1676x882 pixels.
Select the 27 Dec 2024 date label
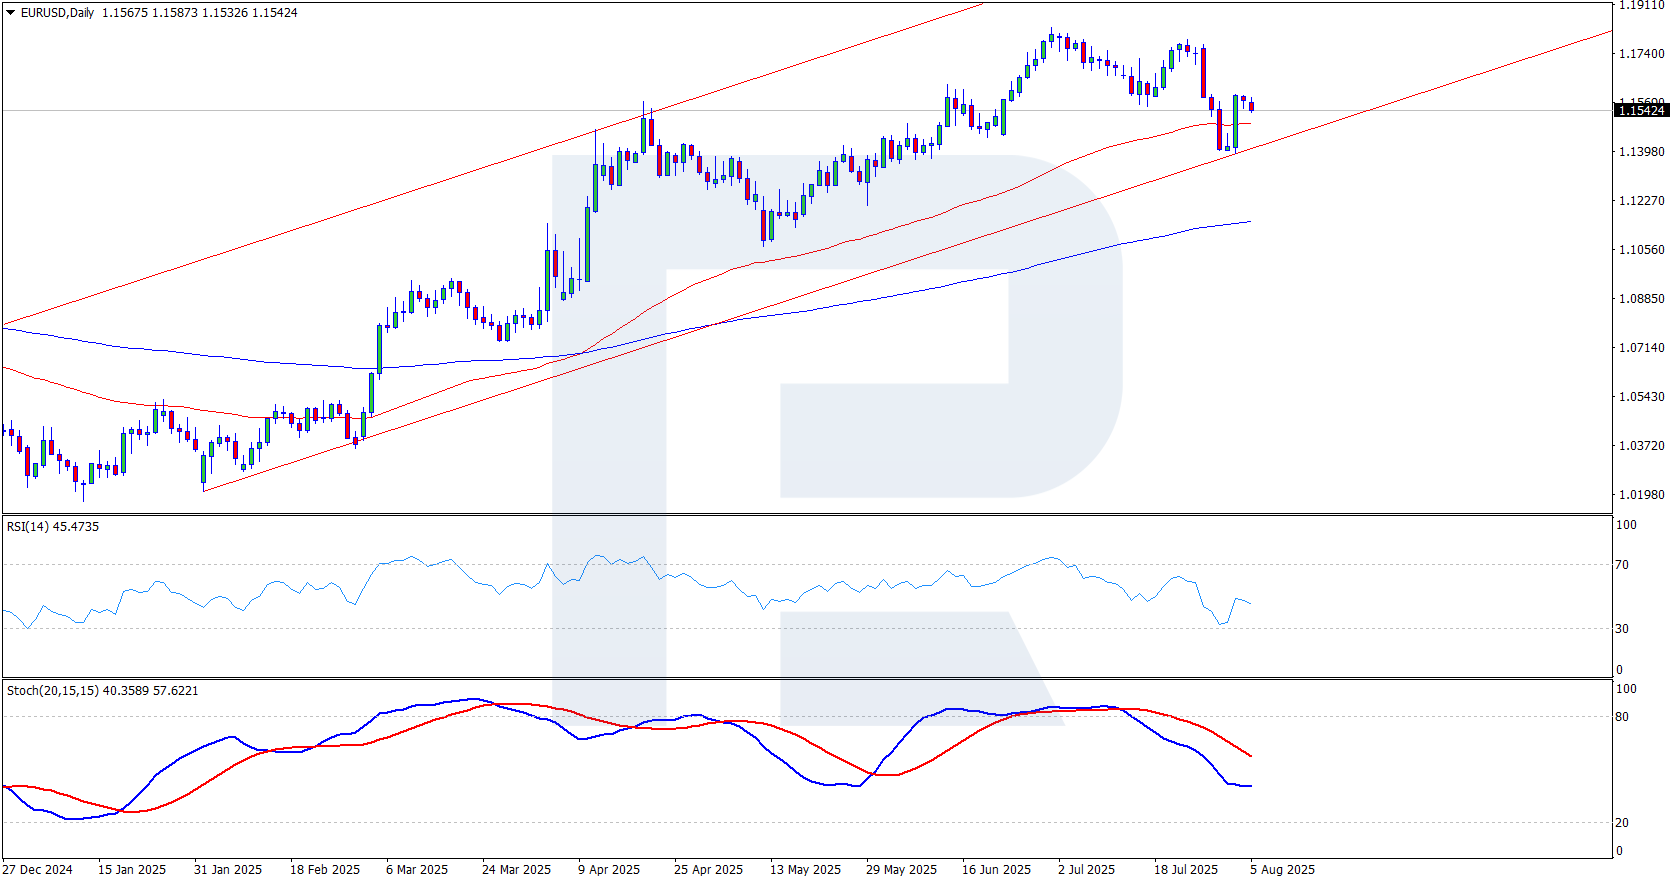click(38, 869)
